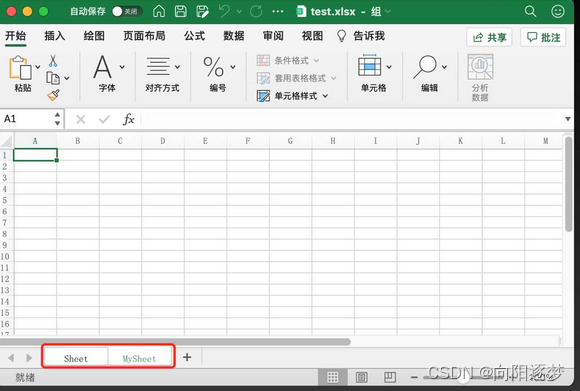
Task: Go to the 审阅 ribbon tab
Action: pyautogui.click(x=273, y=36)
